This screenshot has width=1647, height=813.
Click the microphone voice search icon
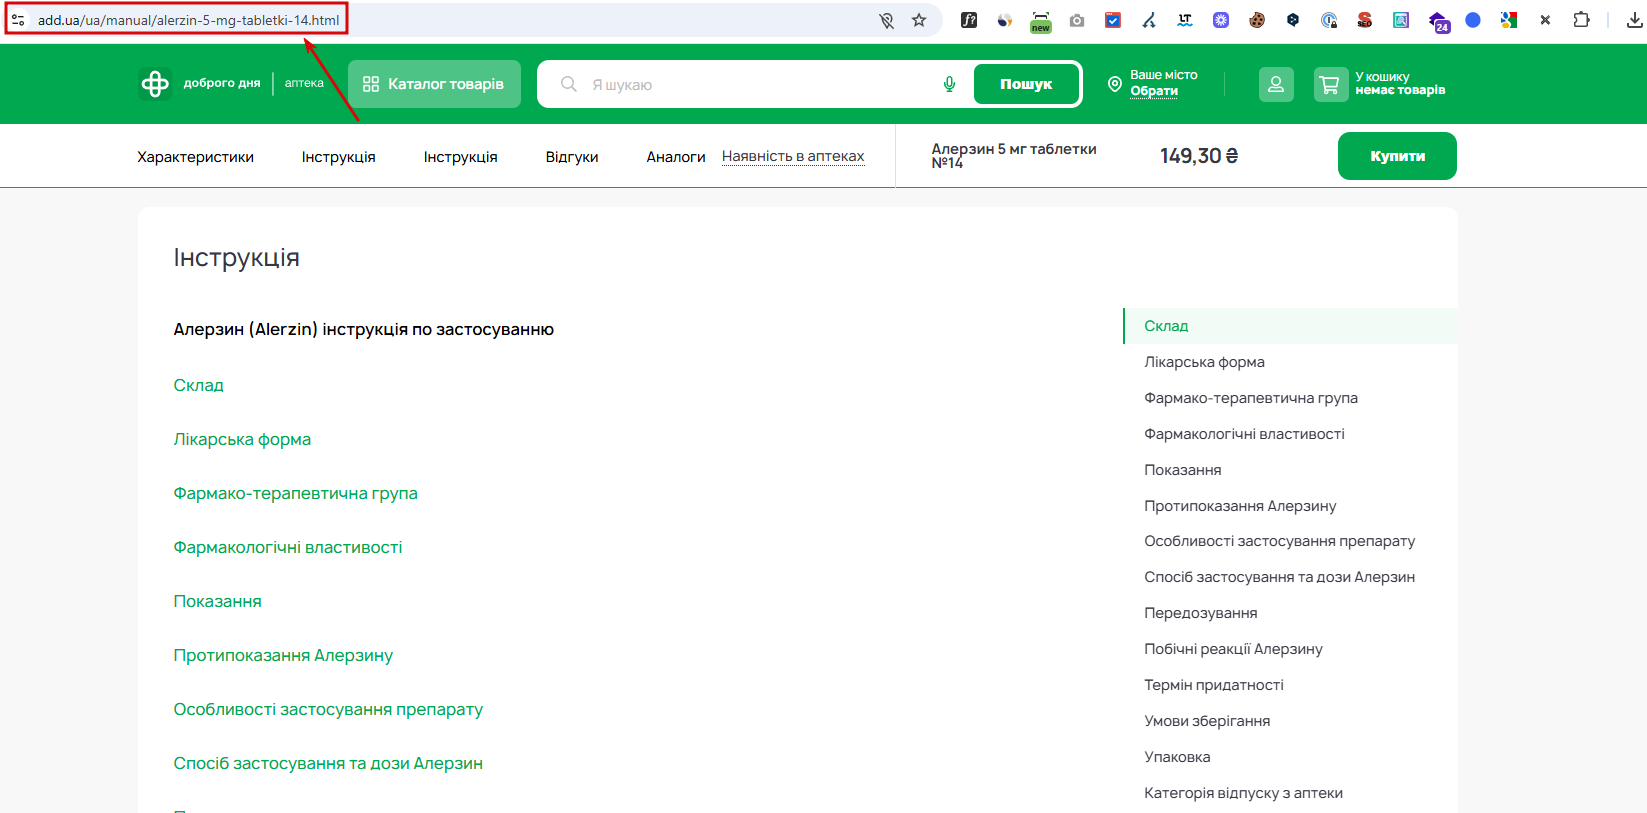(949, 84)
